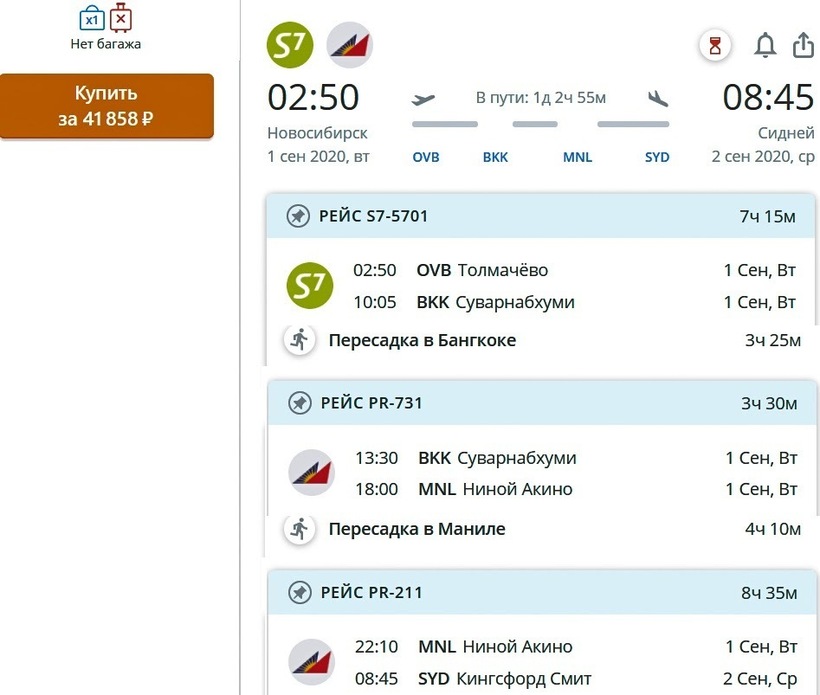Share this flight via share icon
This screenshot has width=820, height=695.
pyautogui.click(x=802, y=45)
